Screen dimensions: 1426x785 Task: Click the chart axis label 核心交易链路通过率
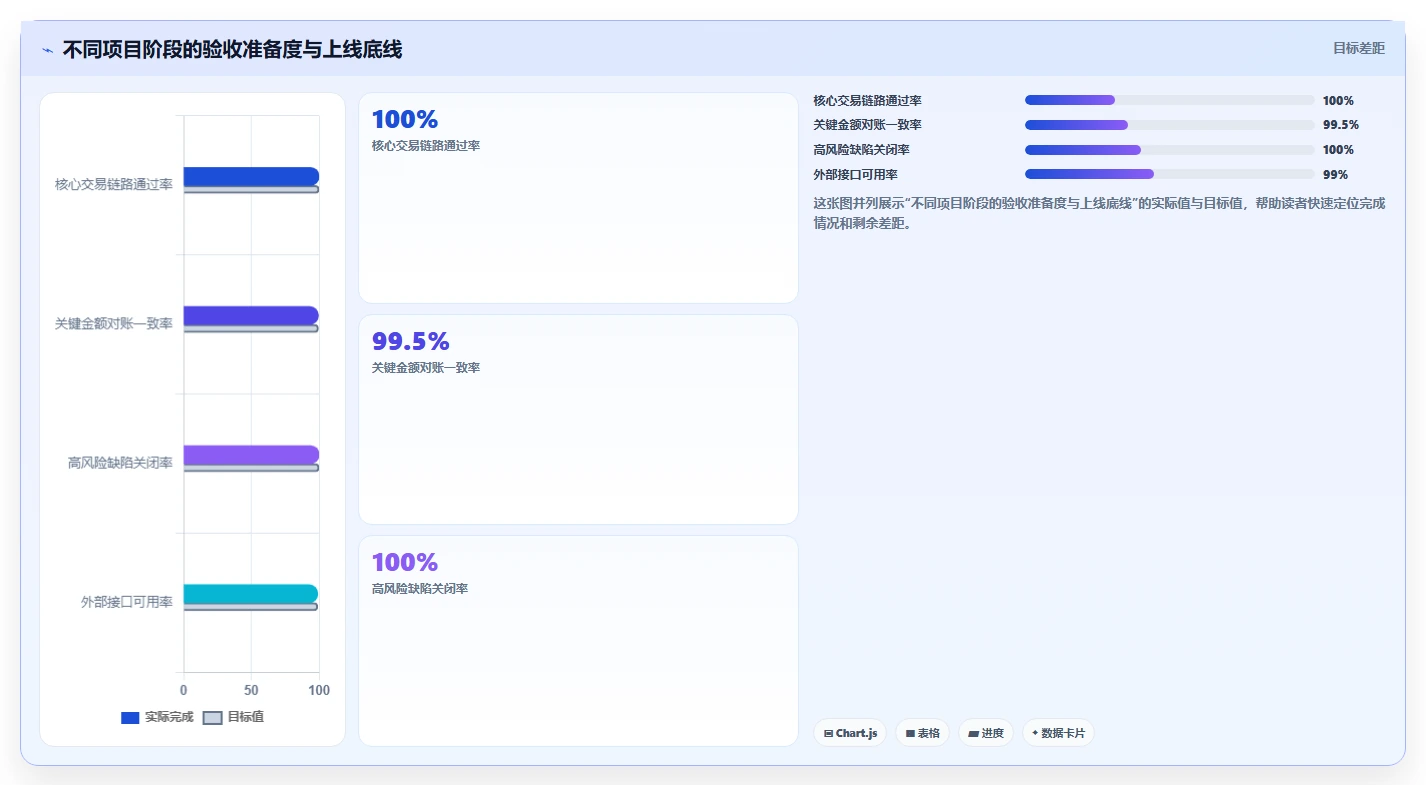pos(114,184)
